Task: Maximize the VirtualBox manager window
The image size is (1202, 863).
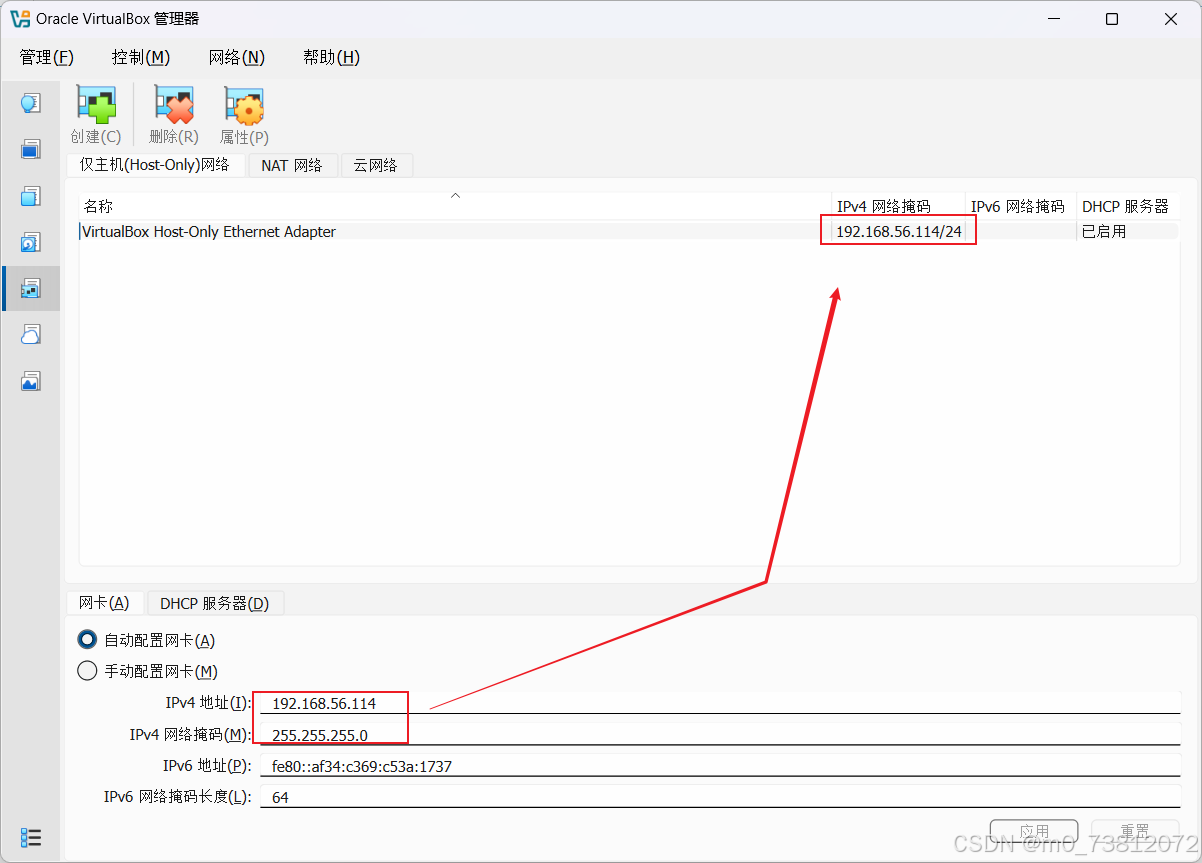Action: click(1112, 19)
